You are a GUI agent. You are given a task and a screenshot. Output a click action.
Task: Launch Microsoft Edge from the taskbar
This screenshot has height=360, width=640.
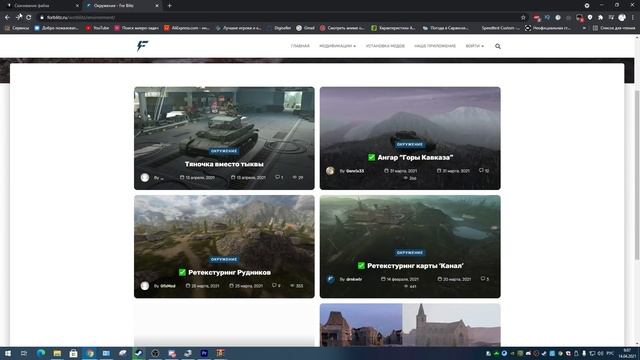41,353
